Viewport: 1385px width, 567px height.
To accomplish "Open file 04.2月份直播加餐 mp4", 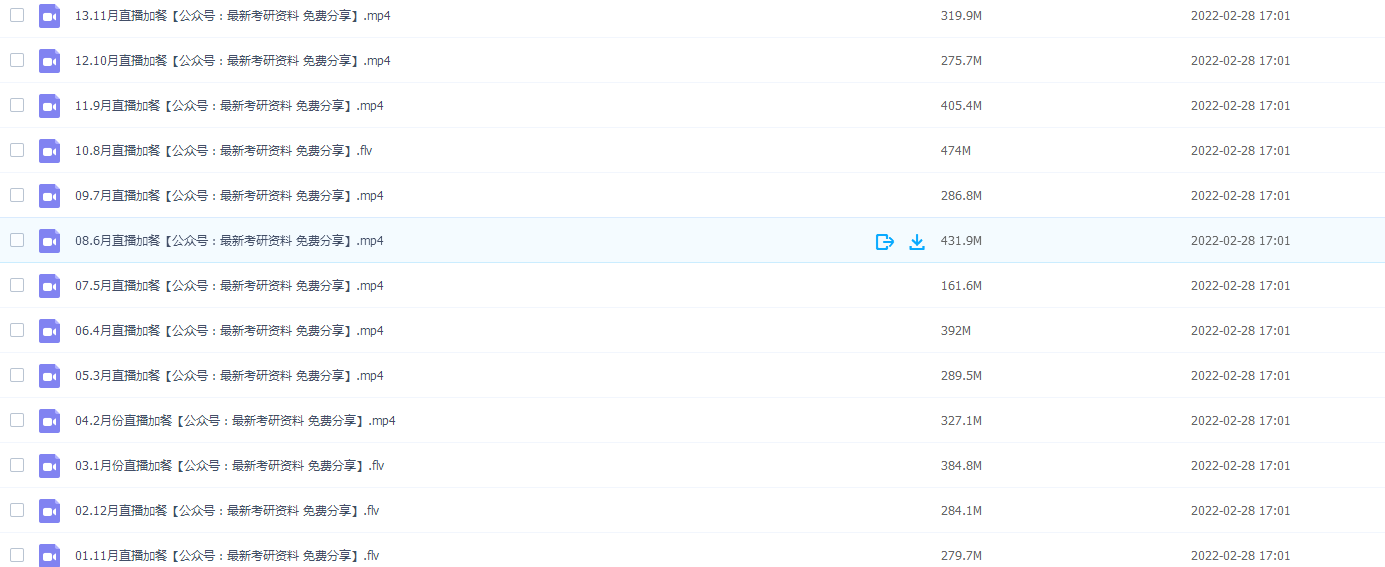I will pyautogui.click(x=235, y=421).
